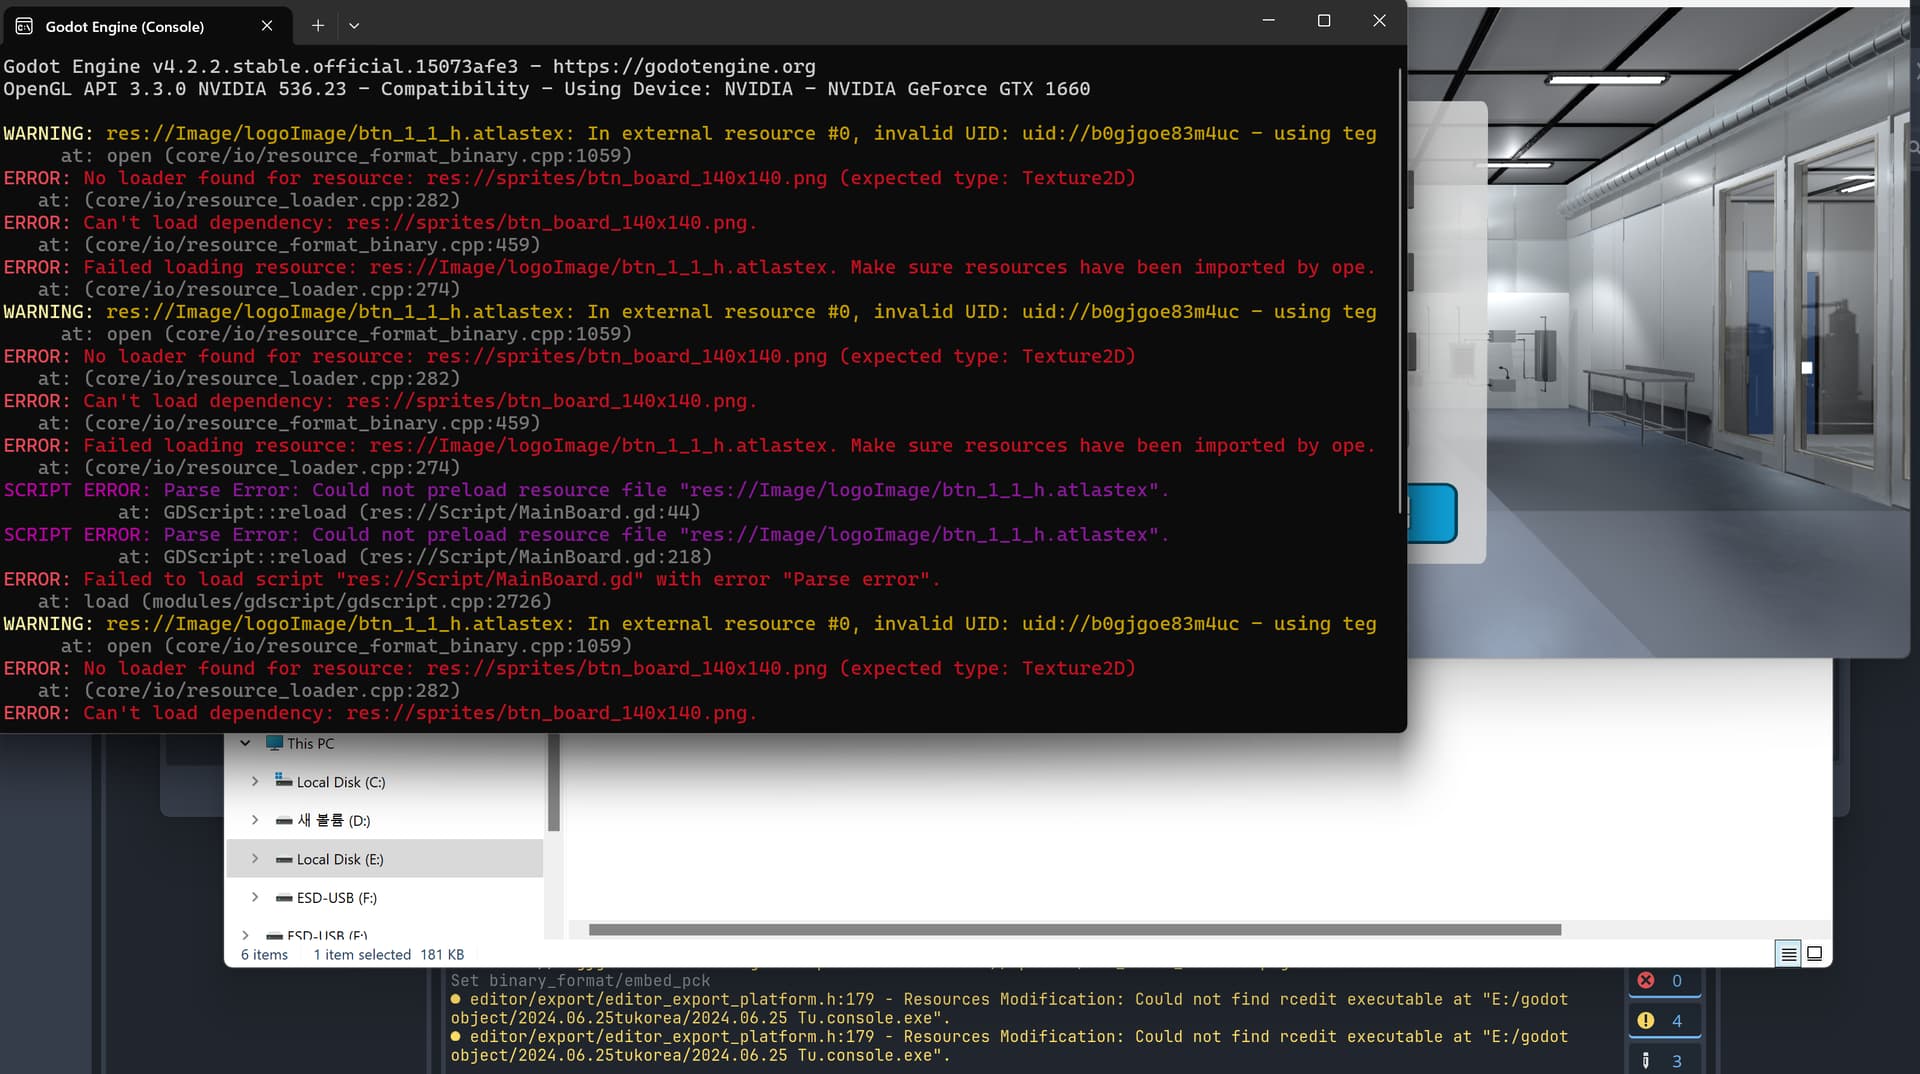Screen dimensions: 1920x1074
Task: Click '1 item selected 181 KB' status text
Action: click(388, 955)
